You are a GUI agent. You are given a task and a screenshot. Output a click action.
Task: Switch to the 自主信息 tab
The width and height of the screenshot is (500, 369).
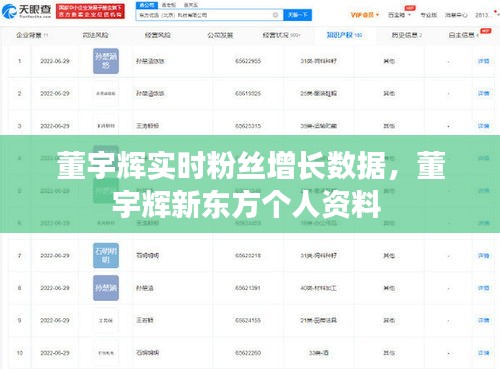(464, 35)
